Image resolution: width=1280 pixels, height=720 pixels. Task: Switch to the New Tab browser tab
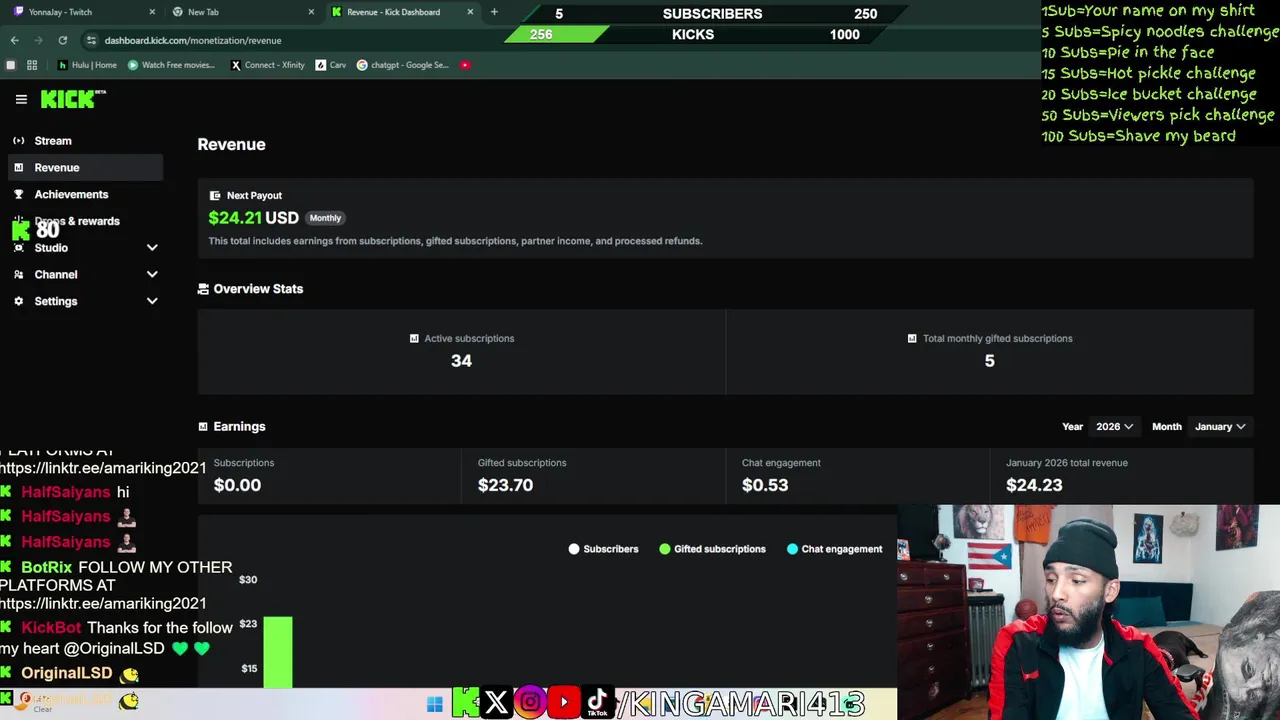(x=242, y=12)
